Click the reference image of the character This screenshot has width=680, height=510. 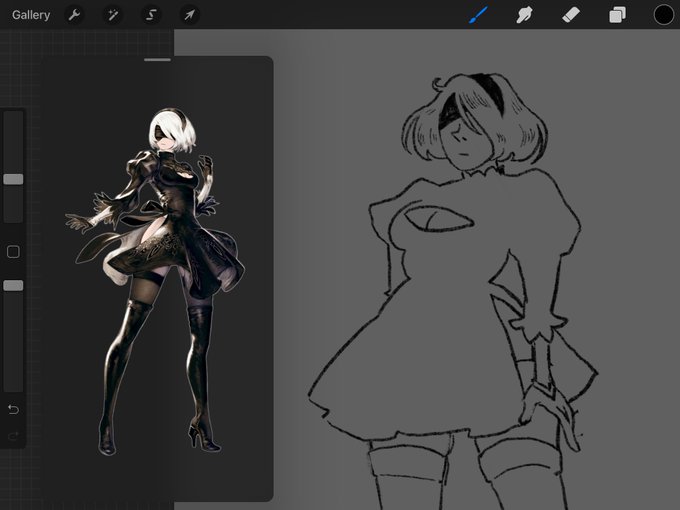tap(155, 281)
